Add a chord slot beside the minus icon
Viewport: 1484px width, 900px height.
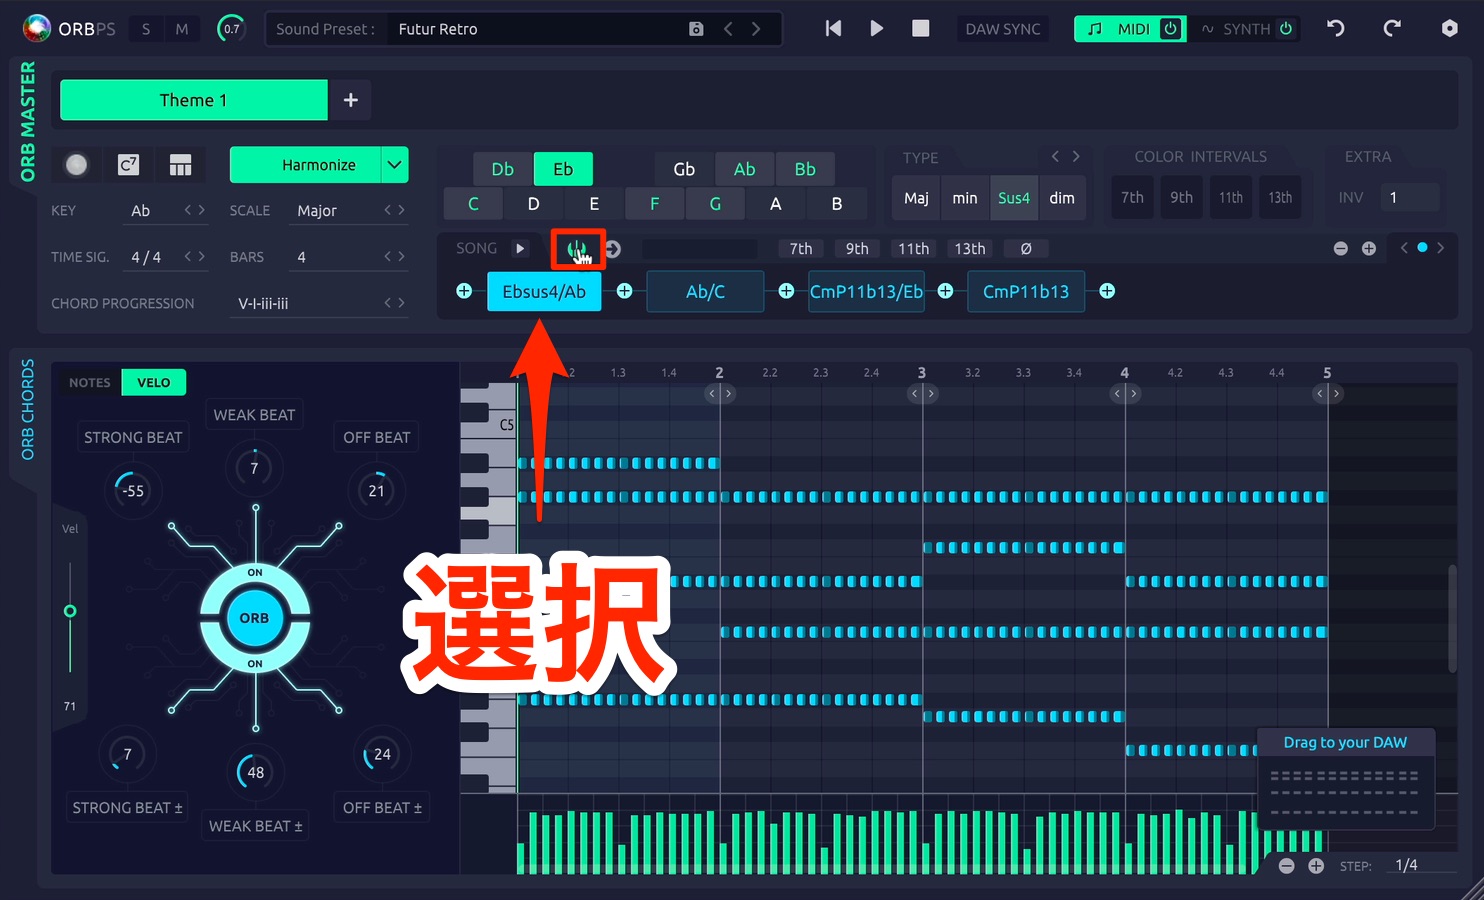(x=1369, y=248)
